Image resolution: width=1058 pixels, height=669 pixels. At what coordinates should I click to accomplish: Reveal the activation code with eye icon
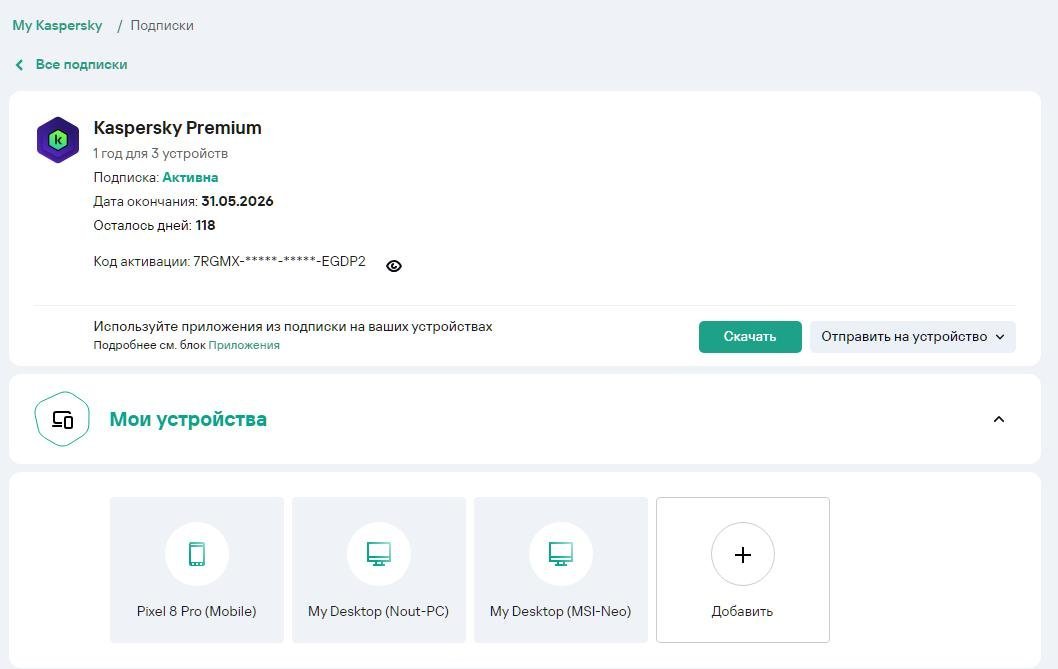coord(394,266)
